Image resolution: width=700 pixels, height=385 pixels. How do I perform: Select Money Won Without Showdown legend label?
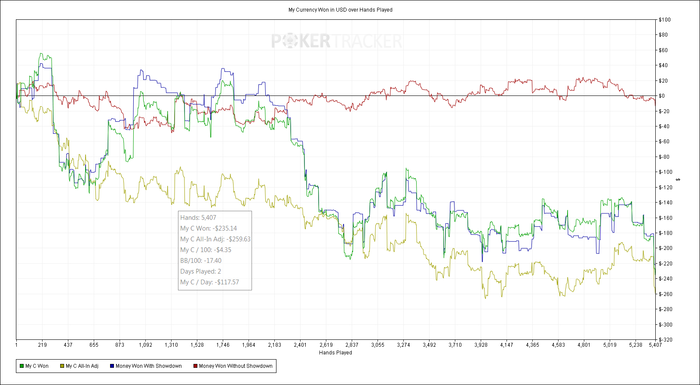click(x=236, y=366)
